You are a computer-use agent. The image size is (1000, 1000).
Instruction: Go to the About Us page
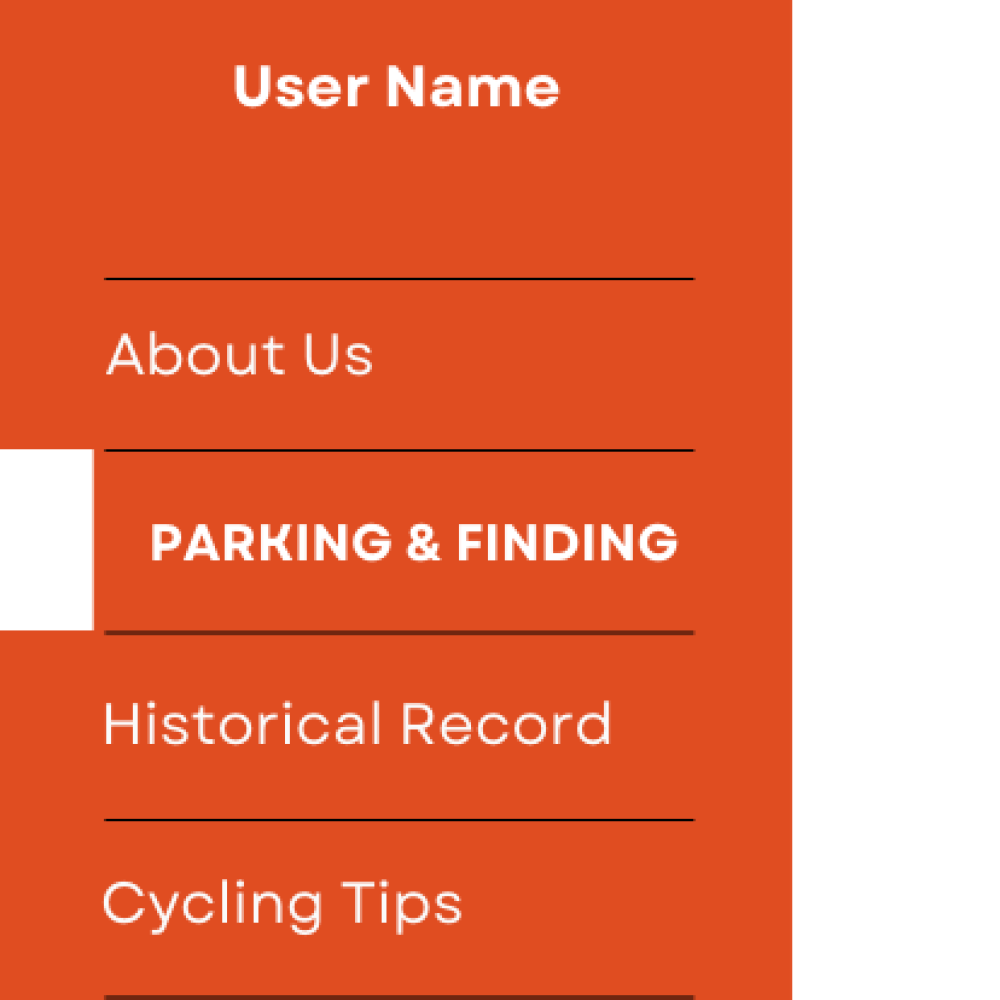[240, 355]
